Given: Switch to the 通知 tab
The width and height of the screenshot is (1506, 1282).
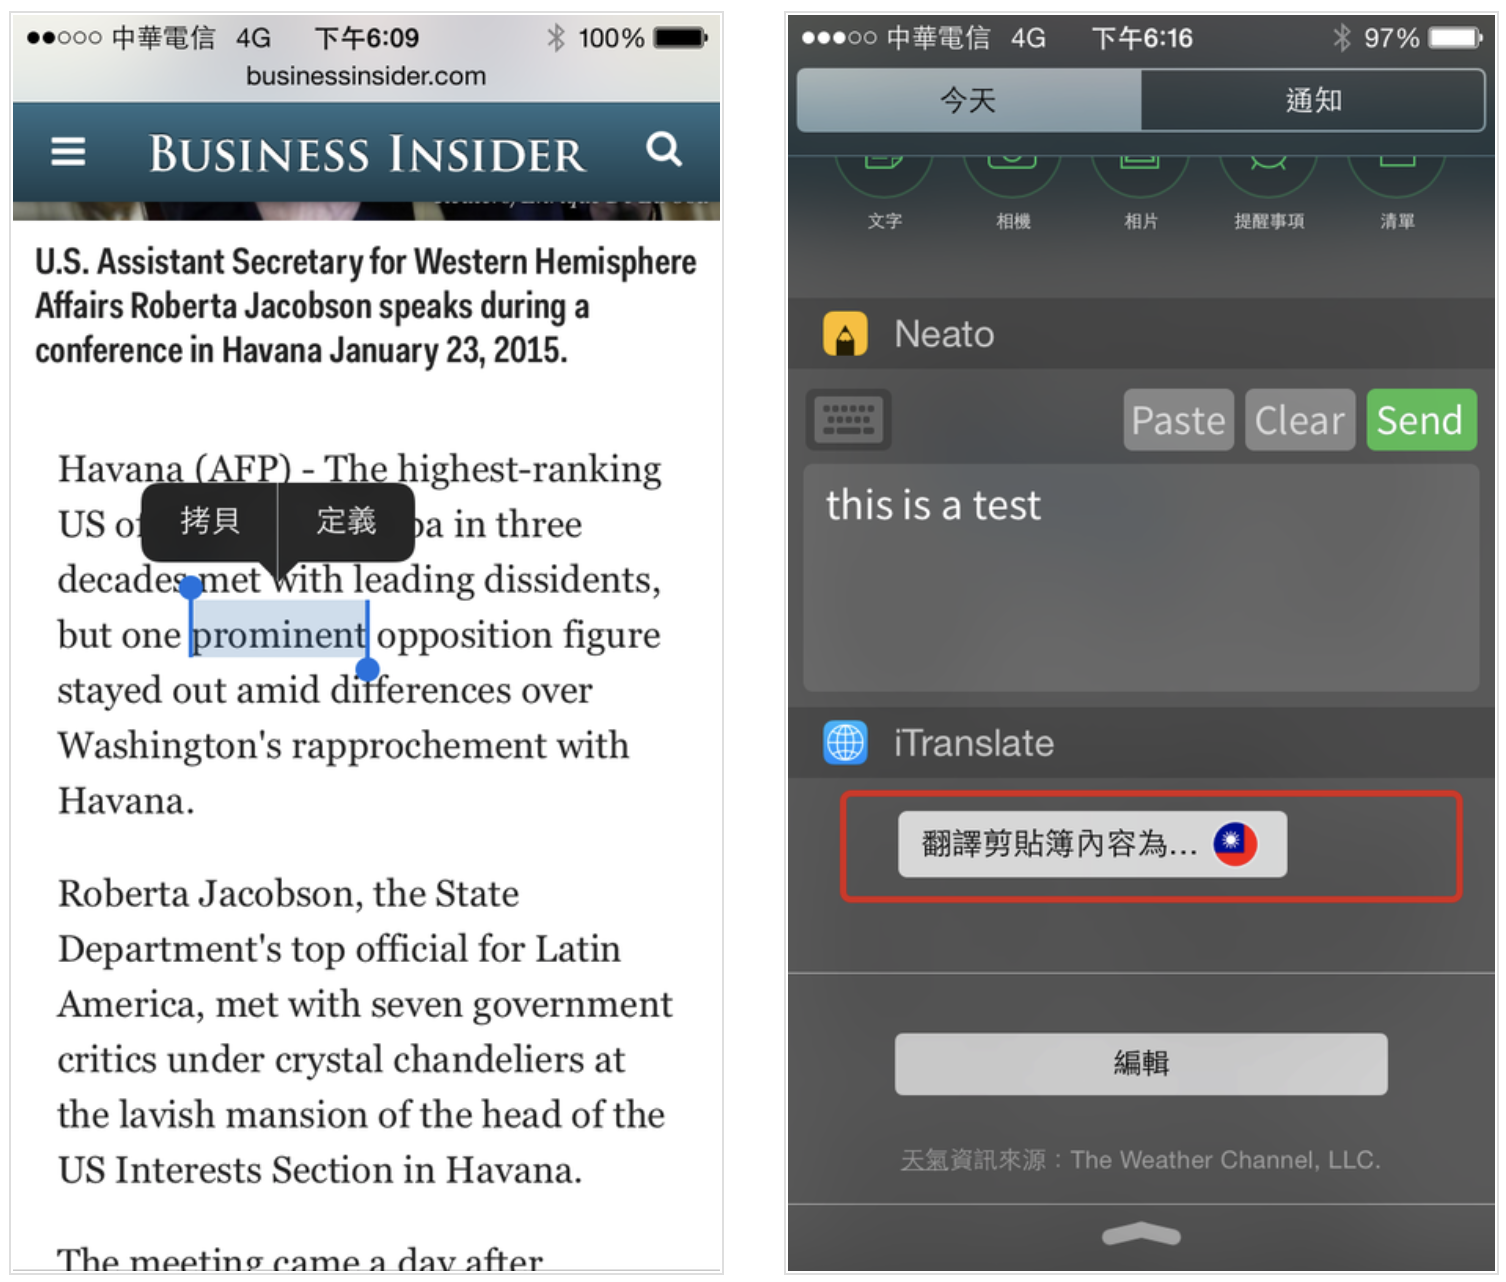Looking at the screenshot, I should (x=1313, y=100).
